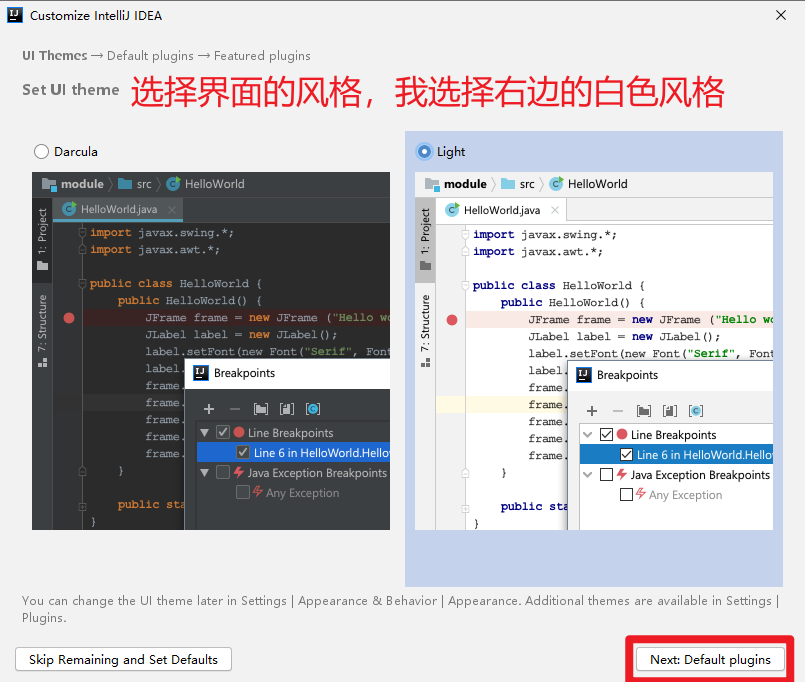Click Remove breakpoint minus in Light preview
Viewport: 805px width, 682px height.
tap(618, 411)
